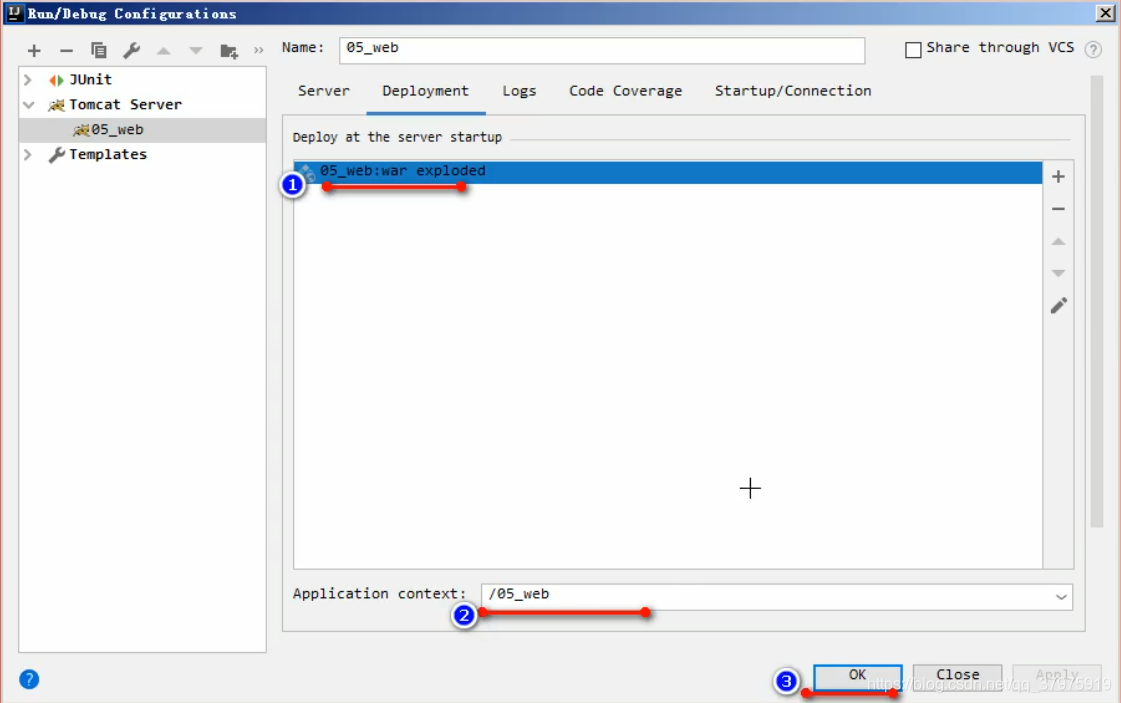
Task: Click the right vertical scrollbar
Action: click(x=1097, y=300)
